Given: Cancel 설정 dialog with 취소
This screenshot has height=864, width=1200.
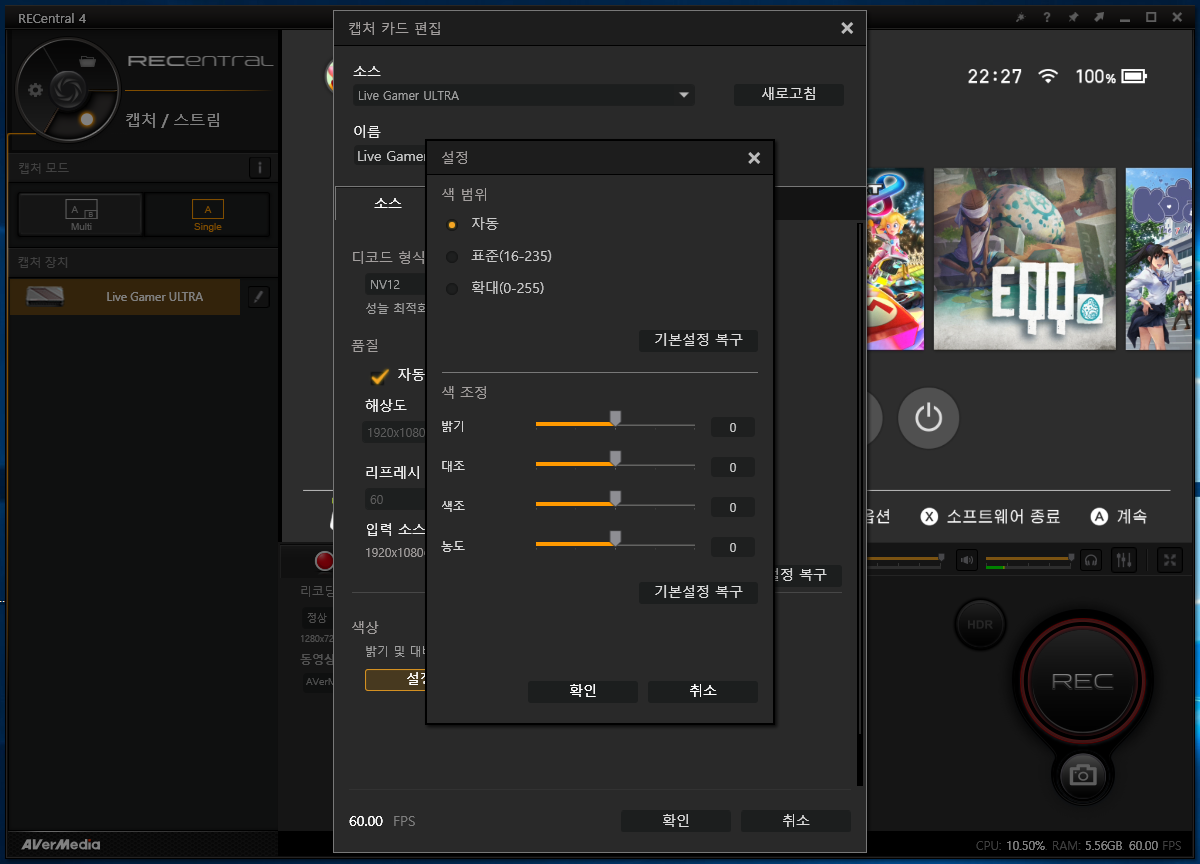Looking at the screenshot, I should click(703, 691).
